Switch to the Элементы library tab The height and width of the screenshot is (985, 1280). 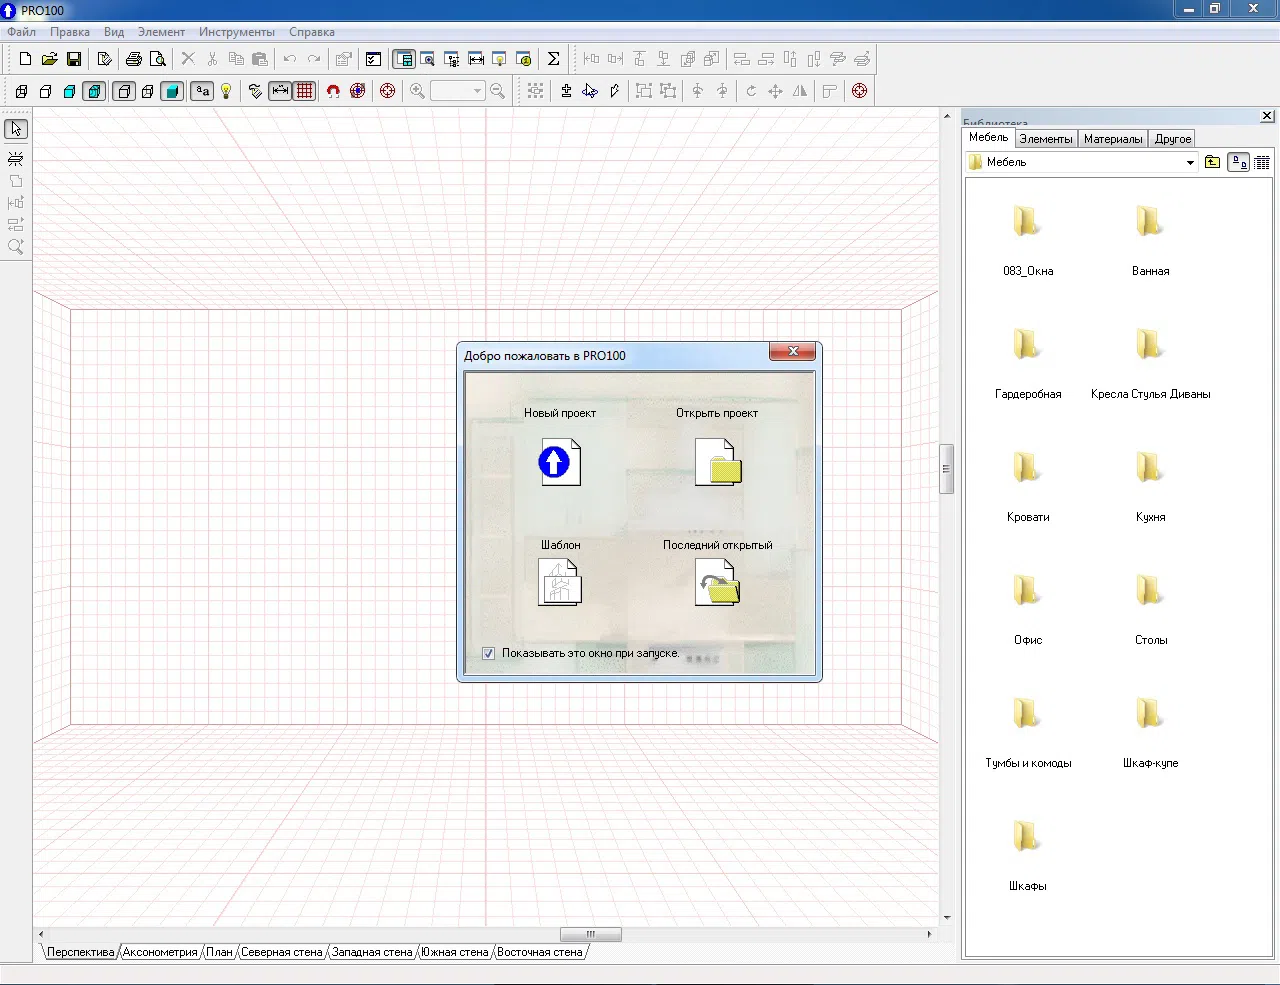tap(1046, 139)
